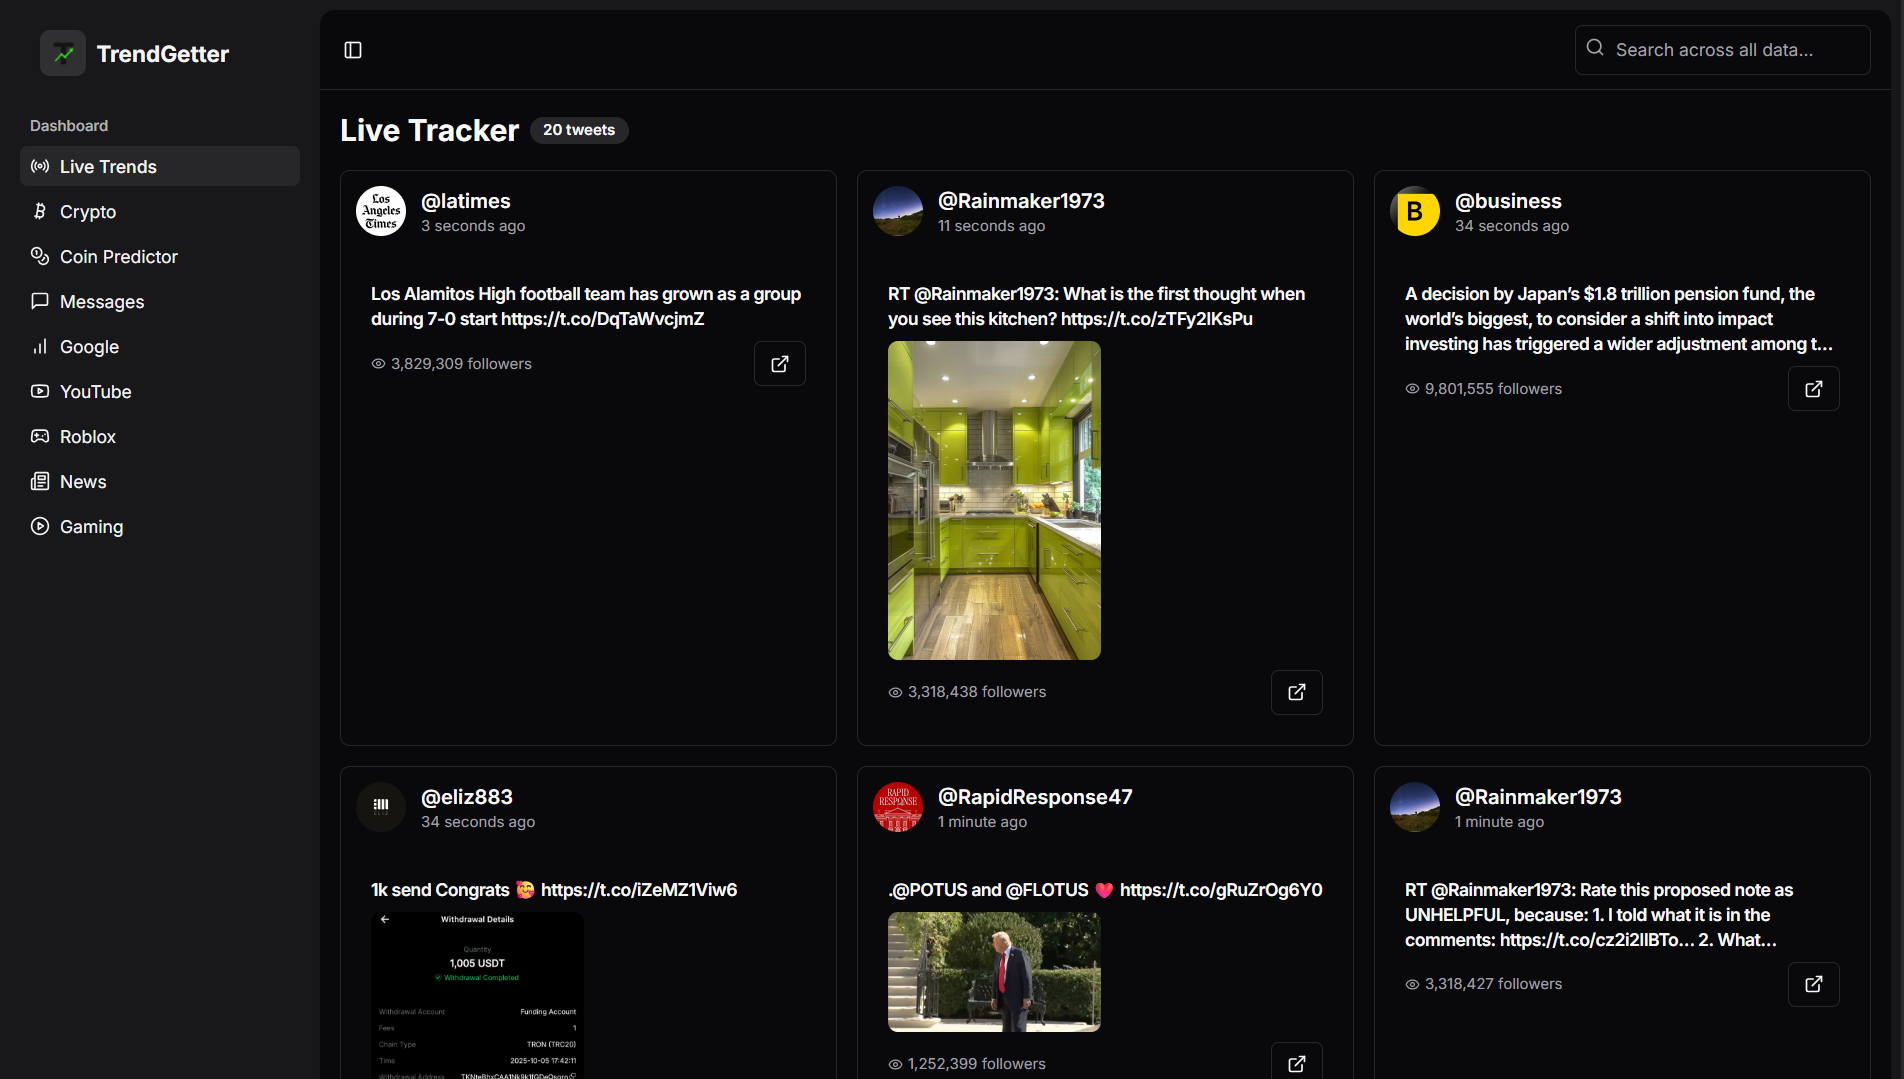Screen dimensions: 1904x1079
Task: Click the yellow Bloomberg business avatar
Action: pos(1415,212)
